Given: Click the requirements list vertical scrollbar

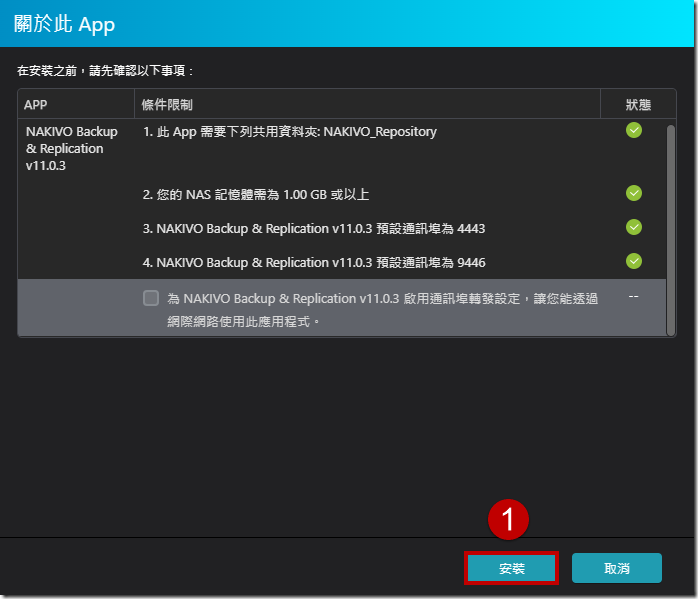Looking at the screenshot, I should point(670,230).
